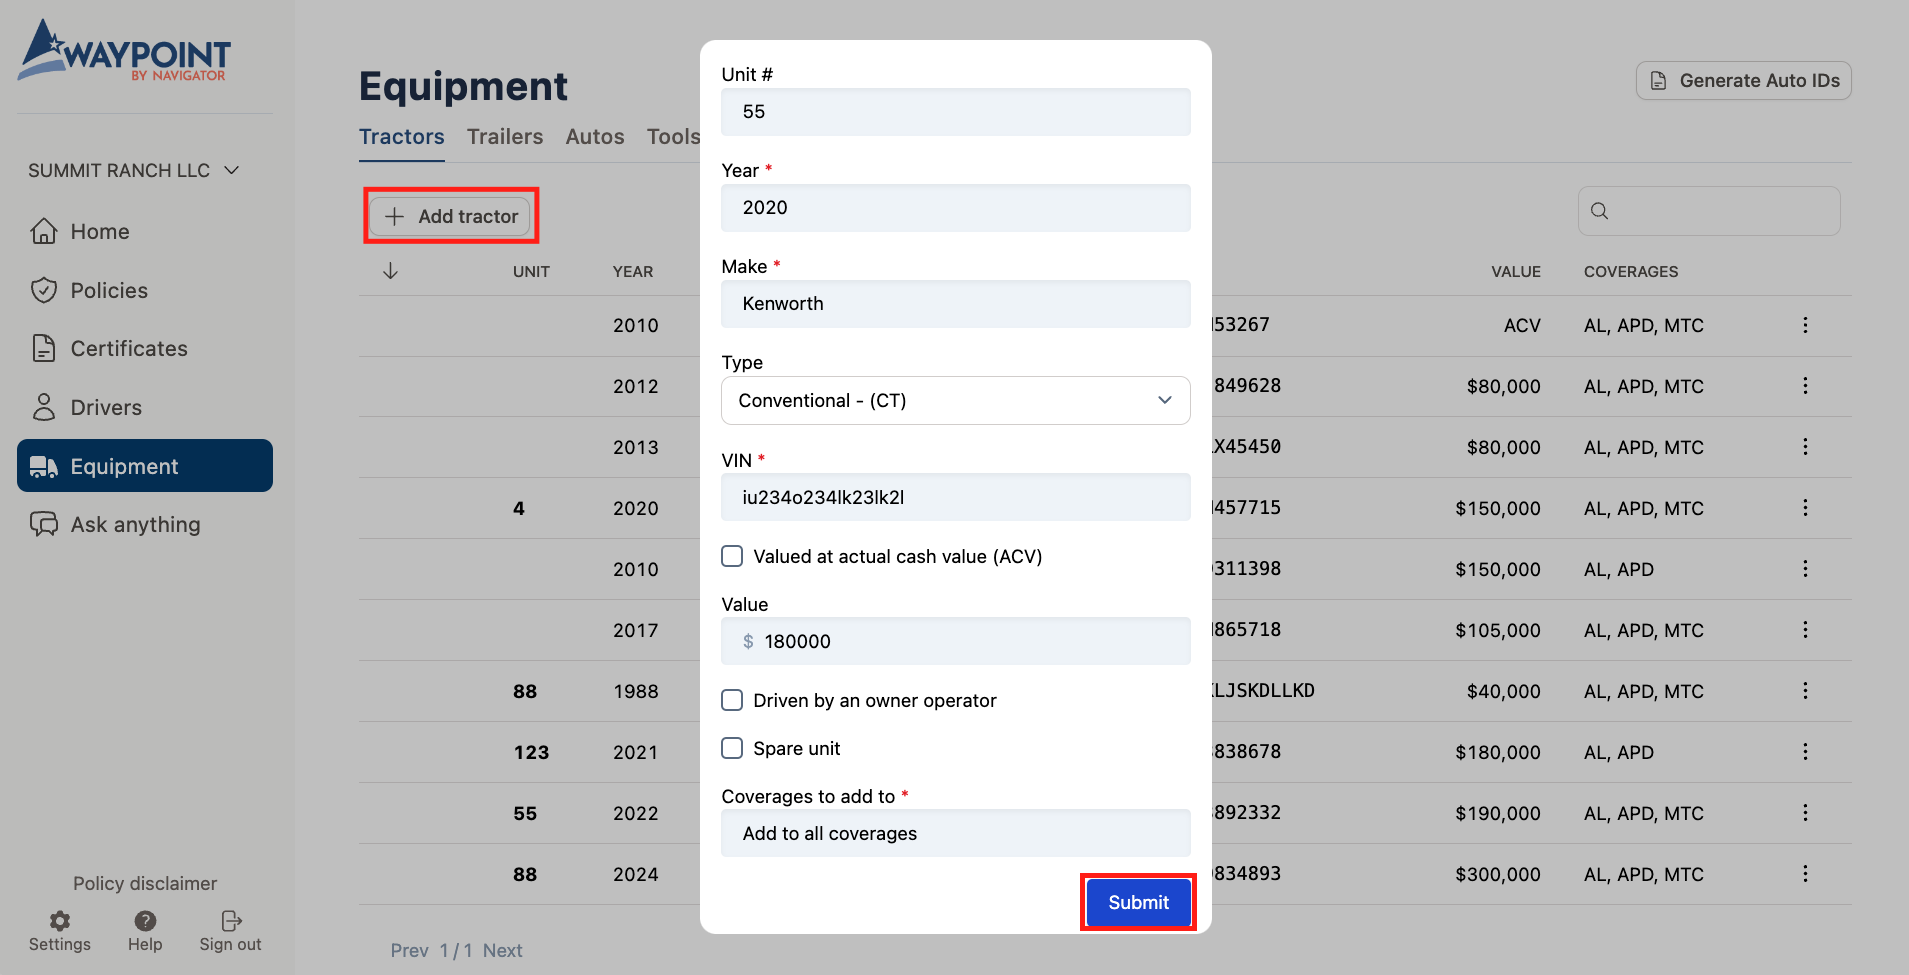
Task: Select the Policies shield icon
Action: coord(45,290)
